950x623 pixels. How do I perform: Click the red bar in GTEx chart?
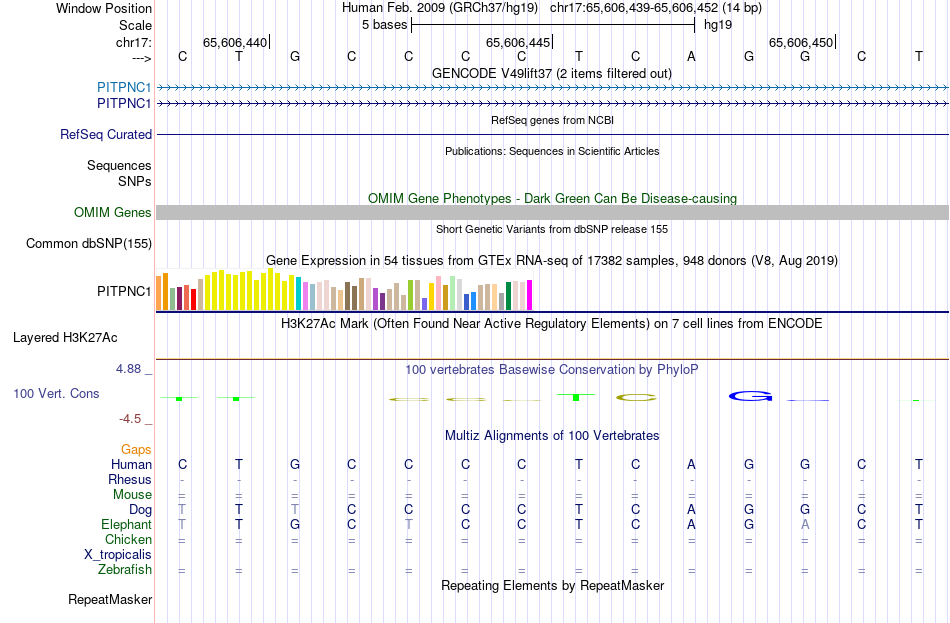(x=193, y=299)
